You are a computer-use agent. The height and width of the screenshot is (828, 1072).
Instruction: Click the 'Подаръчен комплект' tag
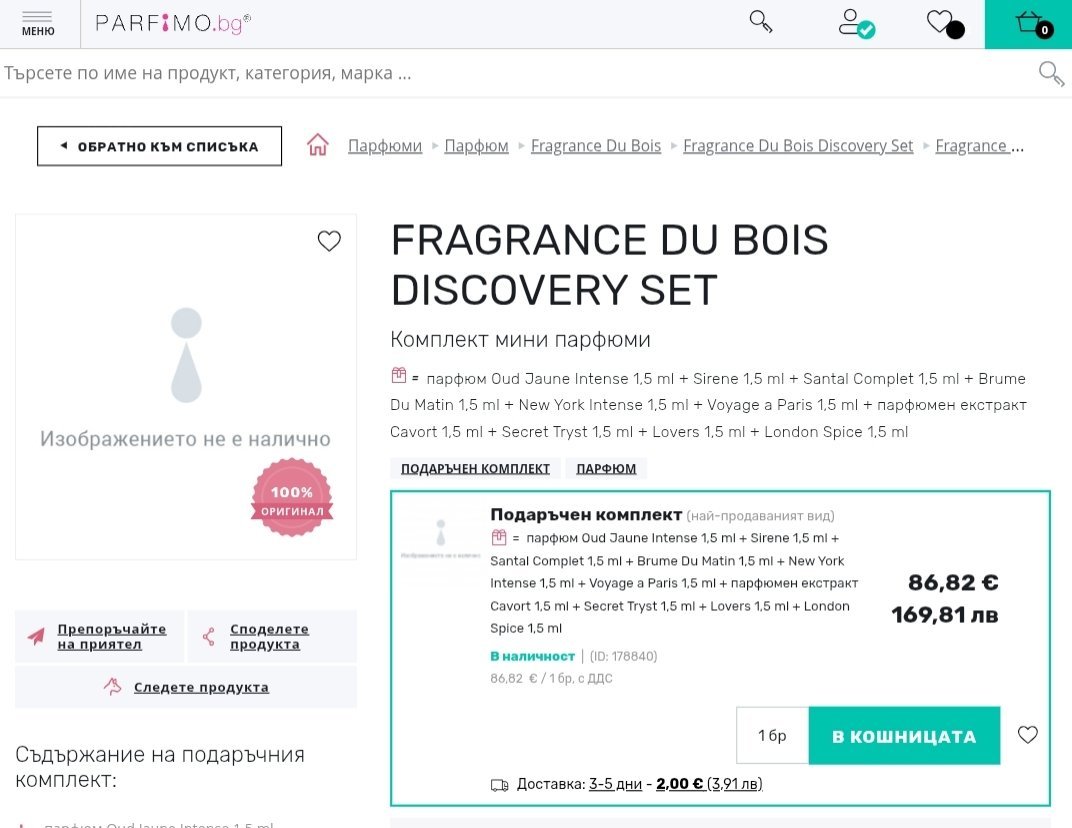pos(475,468)
